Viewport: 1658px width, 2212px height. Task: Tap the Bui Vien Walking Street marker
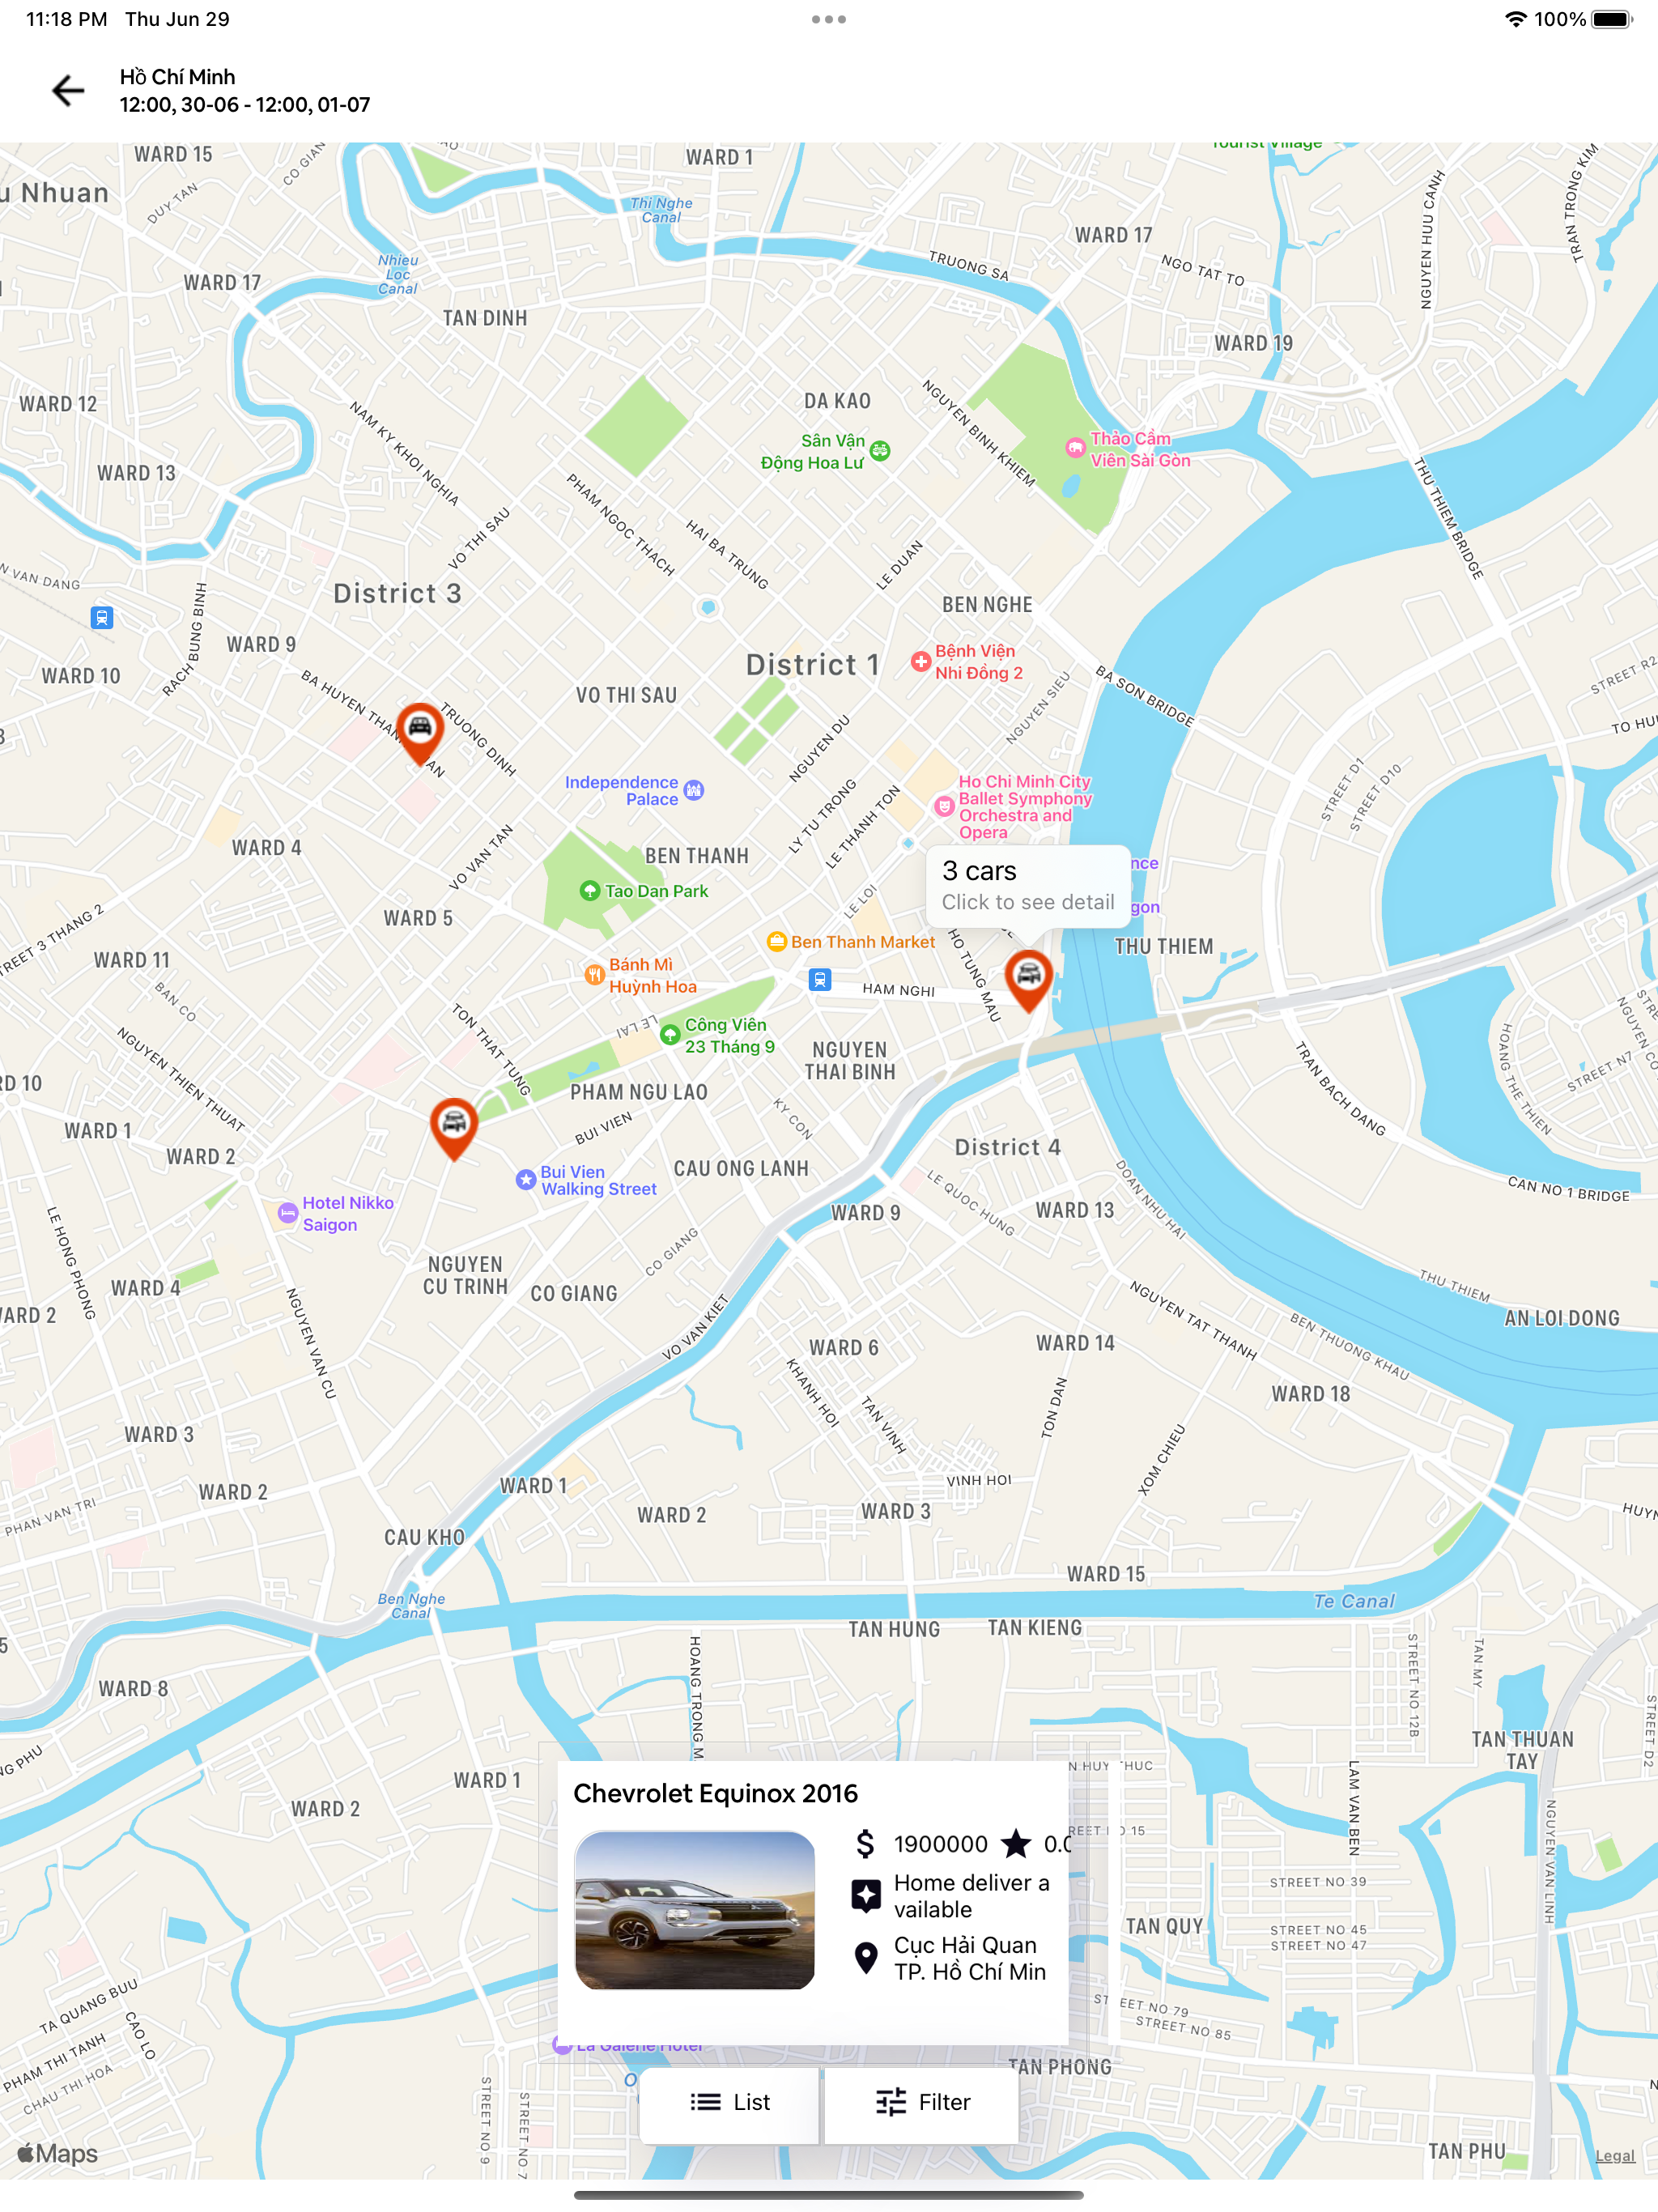526,1180
